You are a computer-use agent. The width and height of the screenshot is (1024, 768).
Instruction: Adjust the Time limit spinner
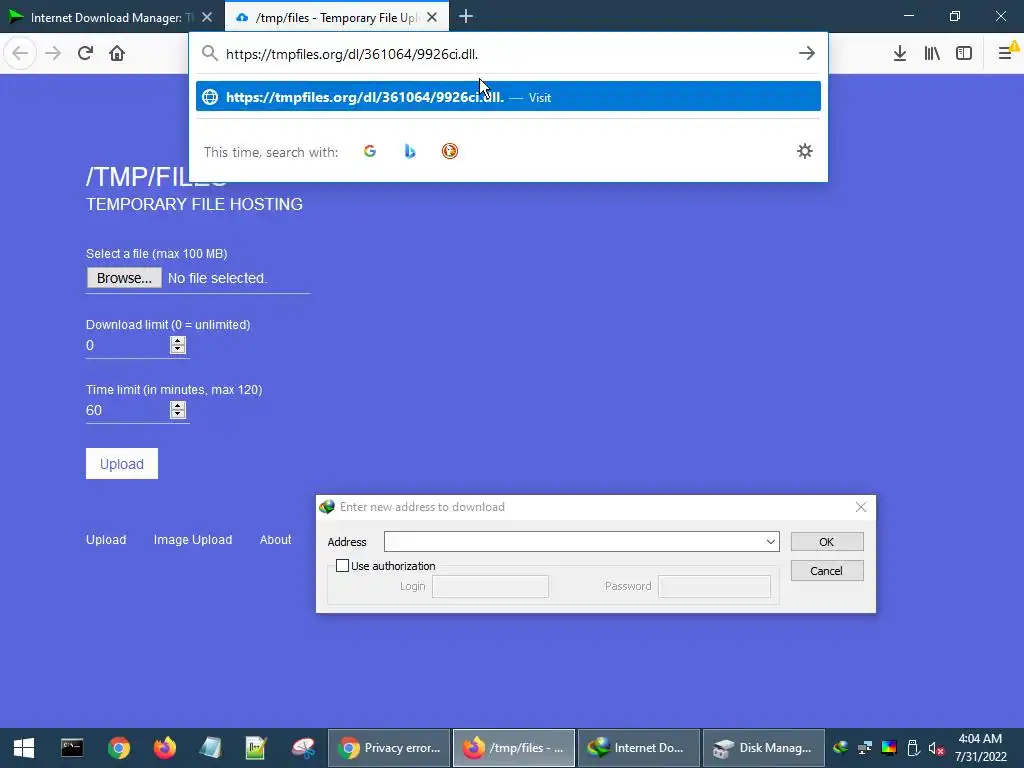click(x=178, y=410)
